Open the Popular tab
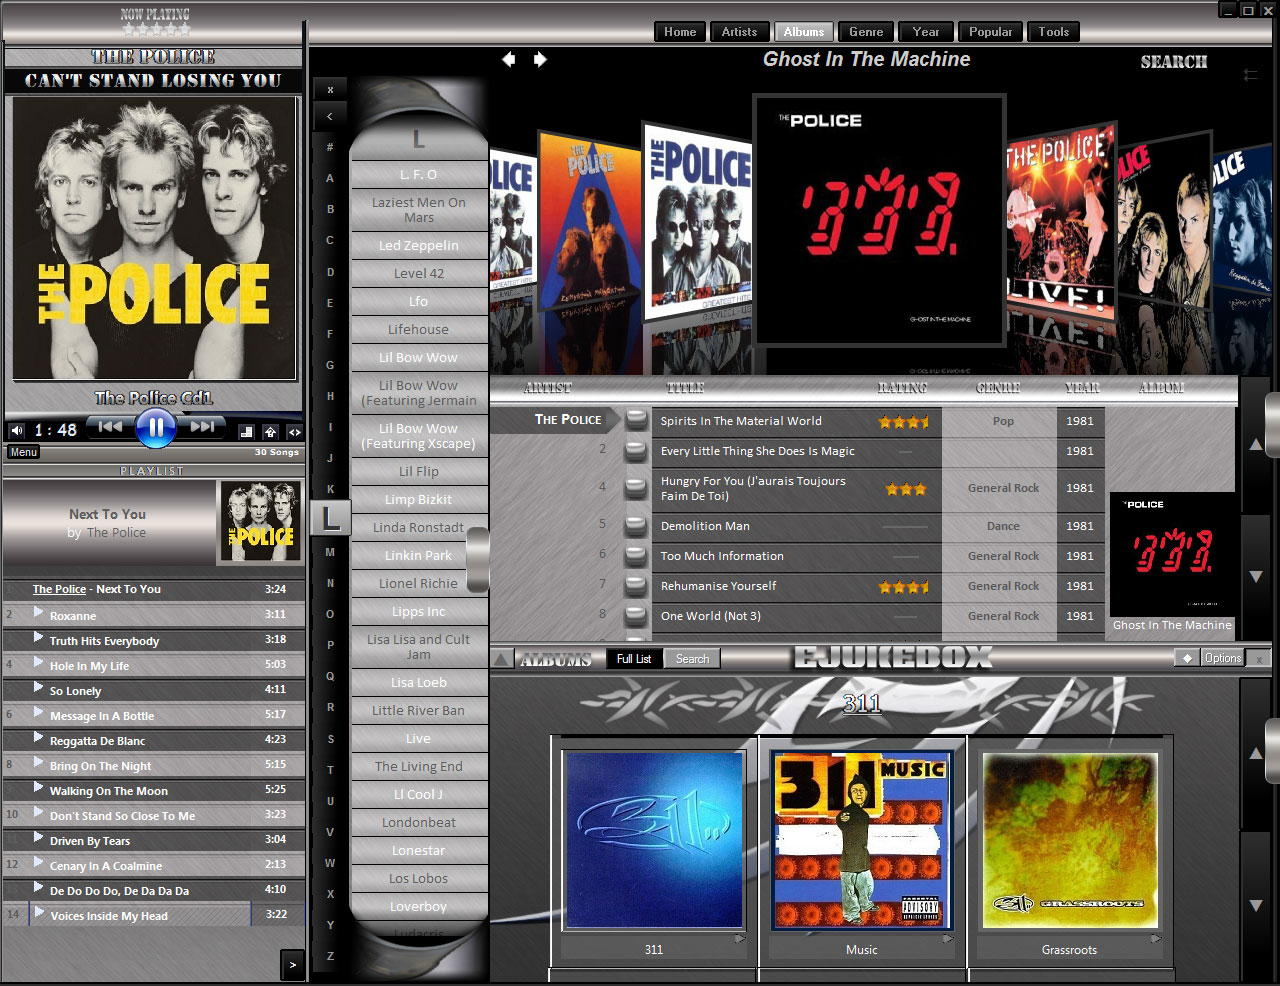Viewport: 1280px width, 986px height. point(990,32)
